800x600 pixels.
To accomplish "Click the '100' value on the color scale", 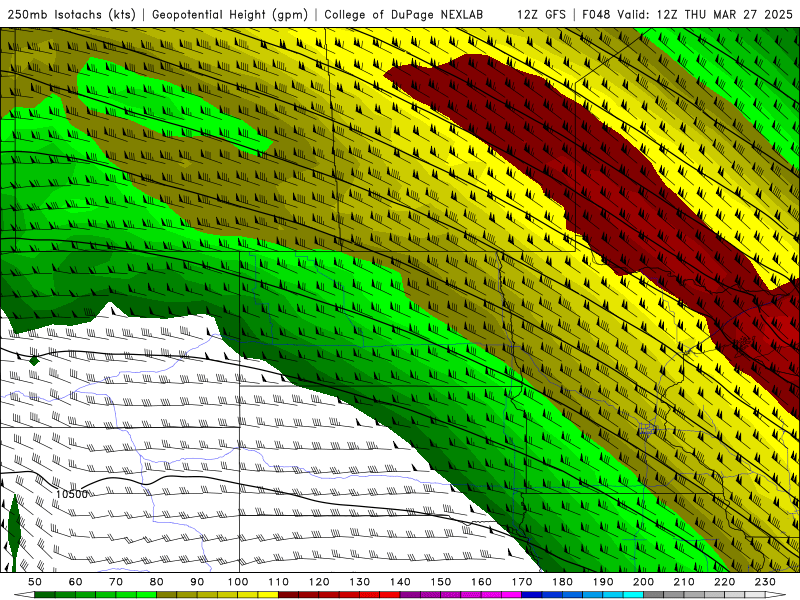I will (x=238, y=582).
